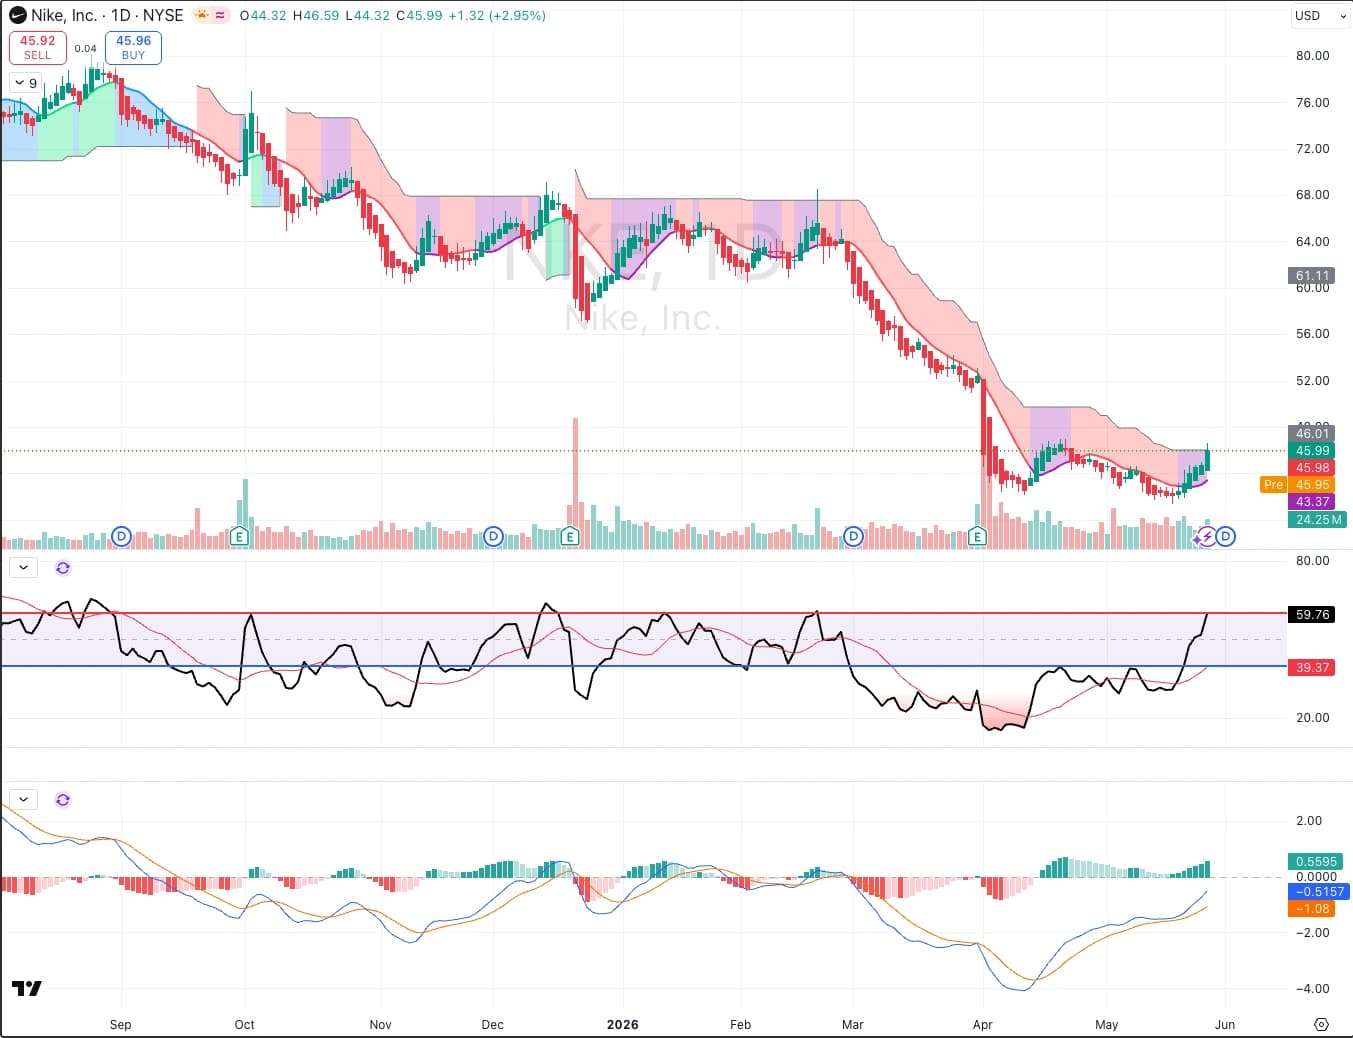
Task: Click the 45.96 BUY button
Action: (x=133, y=47)
